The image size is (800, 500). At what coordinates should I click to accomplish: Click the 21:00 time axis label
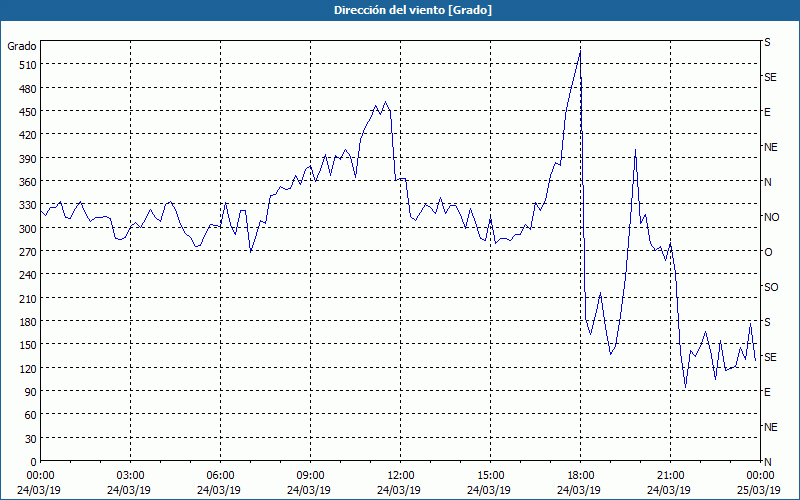click(x=670, y=476)
